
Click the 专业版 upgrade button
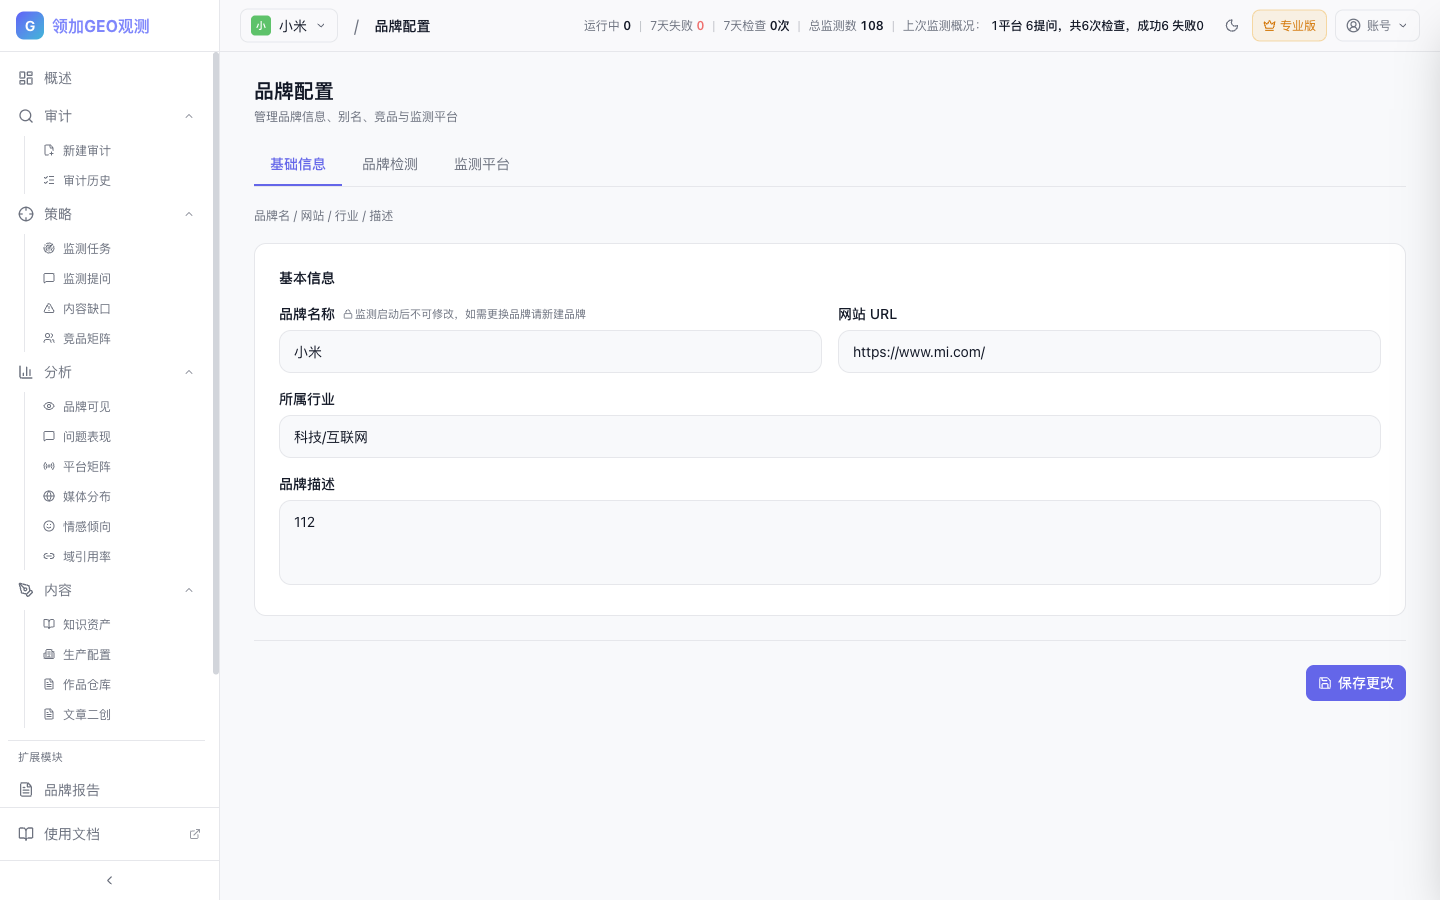click(x=1289, y=26)
